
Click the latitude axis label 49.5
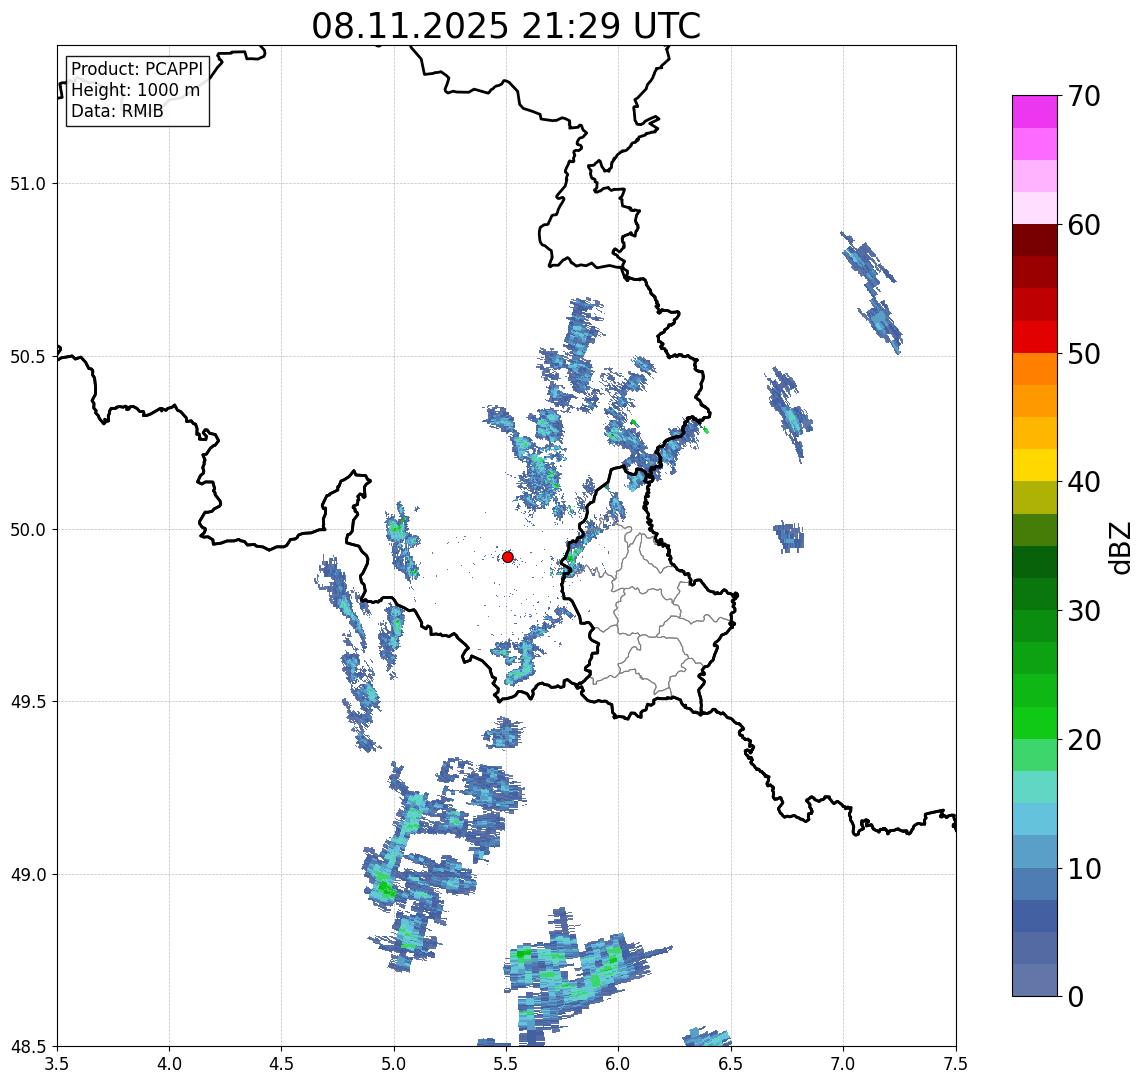click(x=28, y=702)
